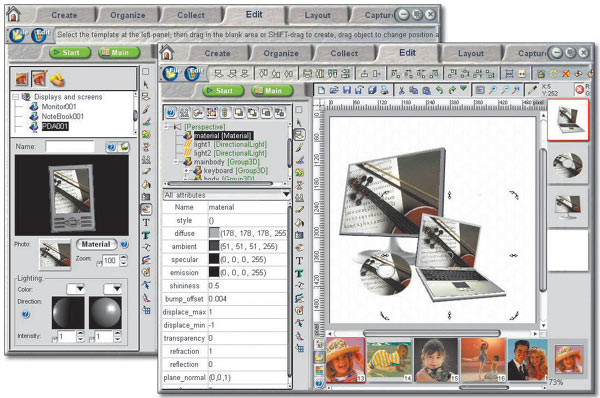
Task: Click the green Redo arrow icon
Action: click(452, 90)
